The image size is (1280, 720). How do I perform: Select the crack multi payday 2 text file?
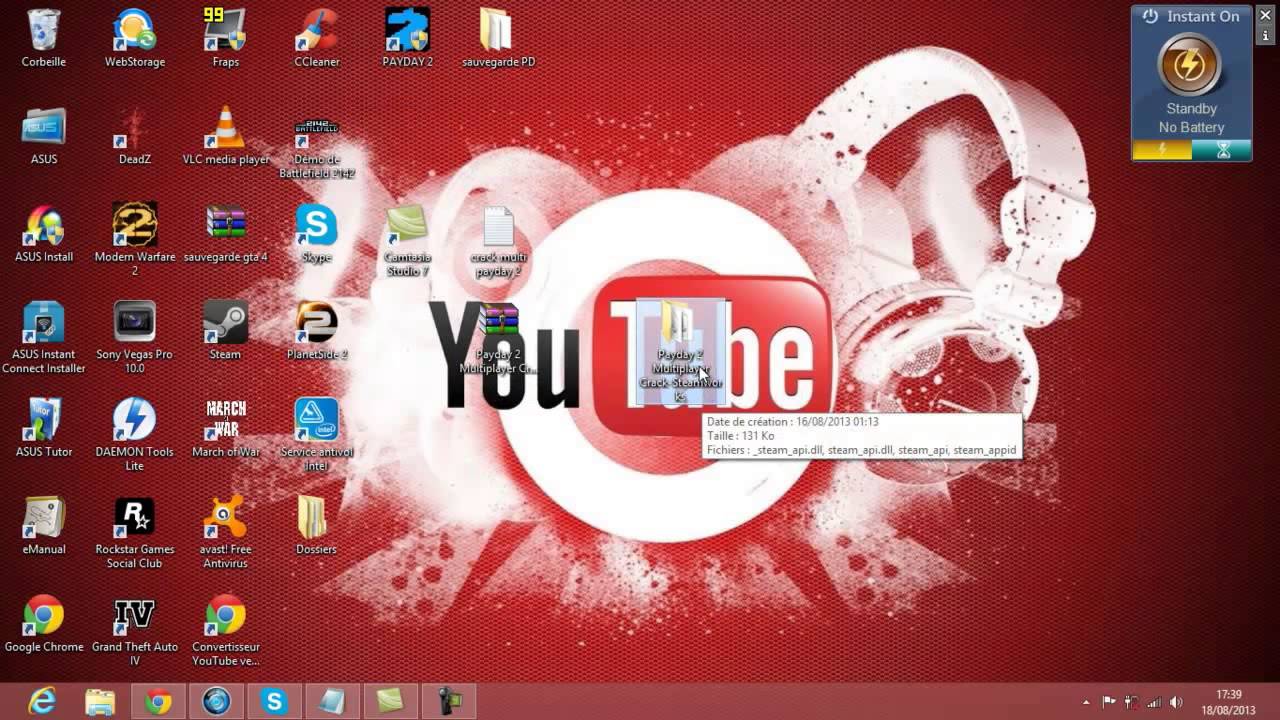point(498,240)
